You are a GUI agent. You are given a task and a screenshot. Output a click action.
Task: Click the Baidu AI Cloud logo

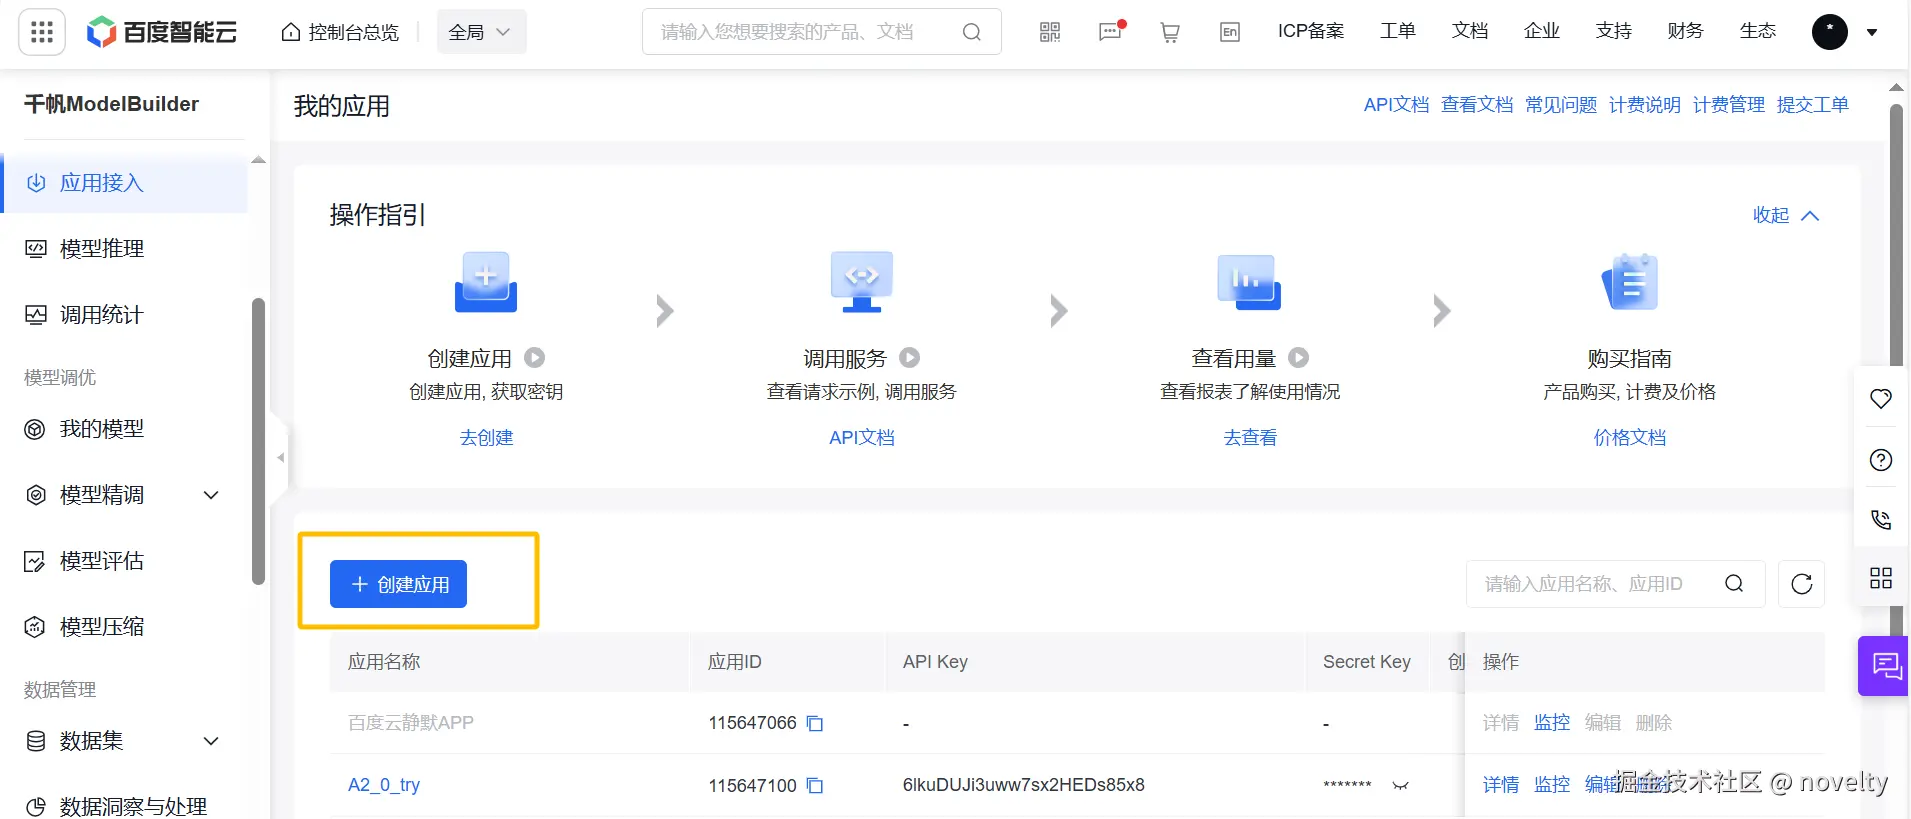coord(162,32)
